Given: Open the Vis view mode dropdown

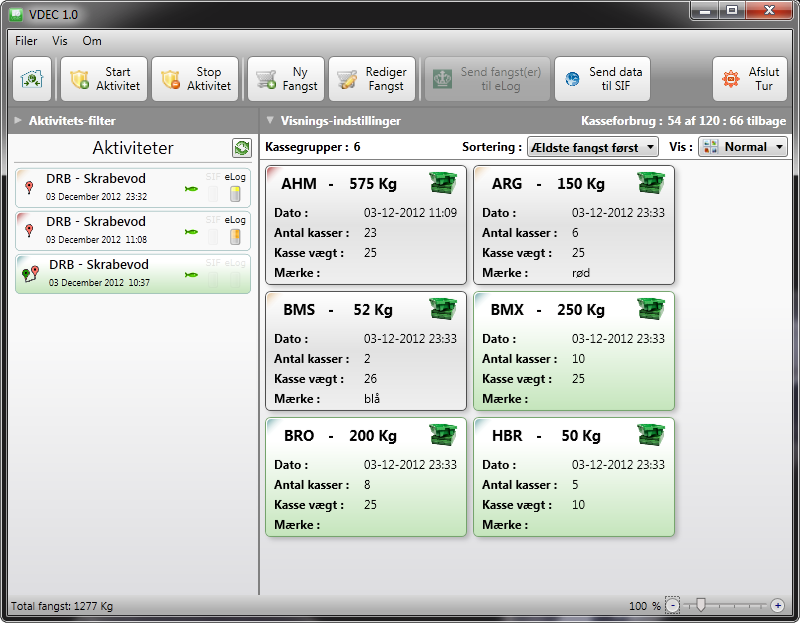Looking at the screenshot, I should tap(742, 147).
